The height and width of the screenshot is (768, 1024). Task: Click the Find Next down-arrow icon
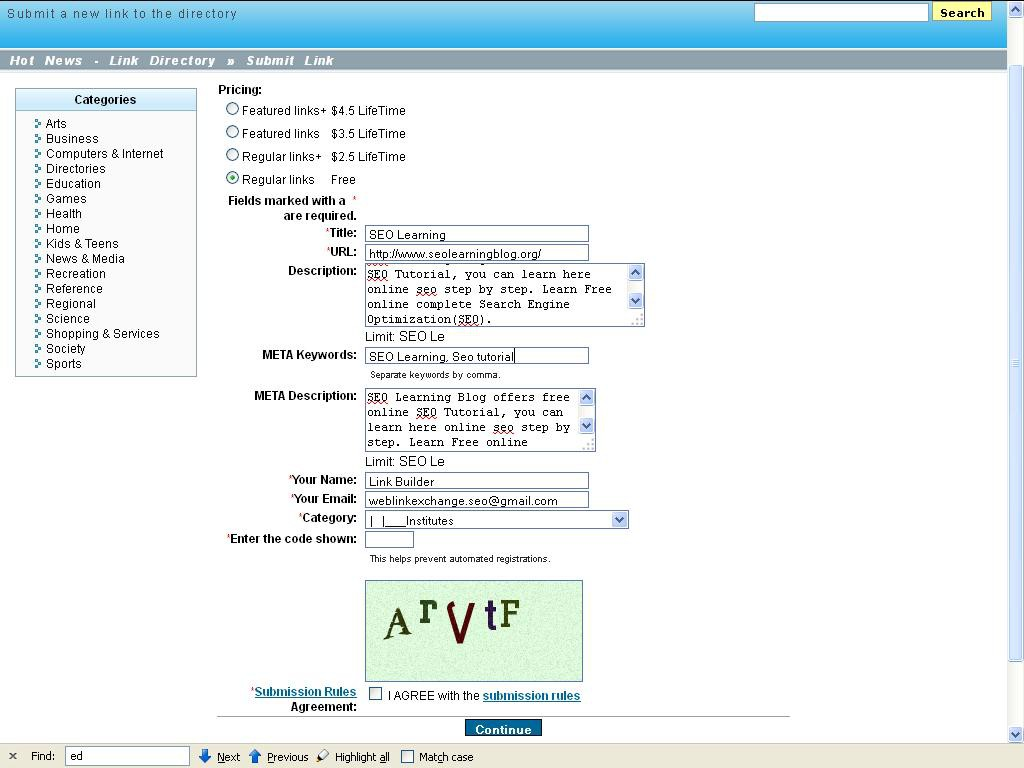[205, 756]
